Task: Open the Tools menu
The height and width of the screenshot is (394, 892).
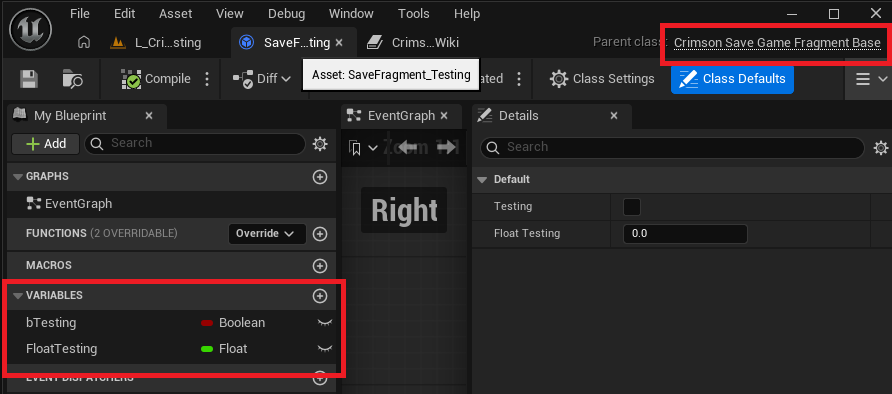Action: click(414, 14)
